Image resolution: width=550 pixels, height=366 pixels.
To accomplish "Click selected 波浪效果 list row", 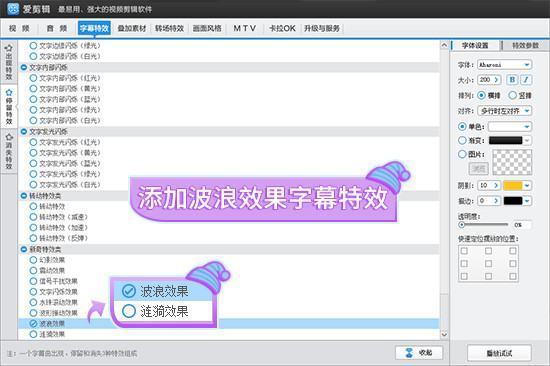I will click(229, 324).
